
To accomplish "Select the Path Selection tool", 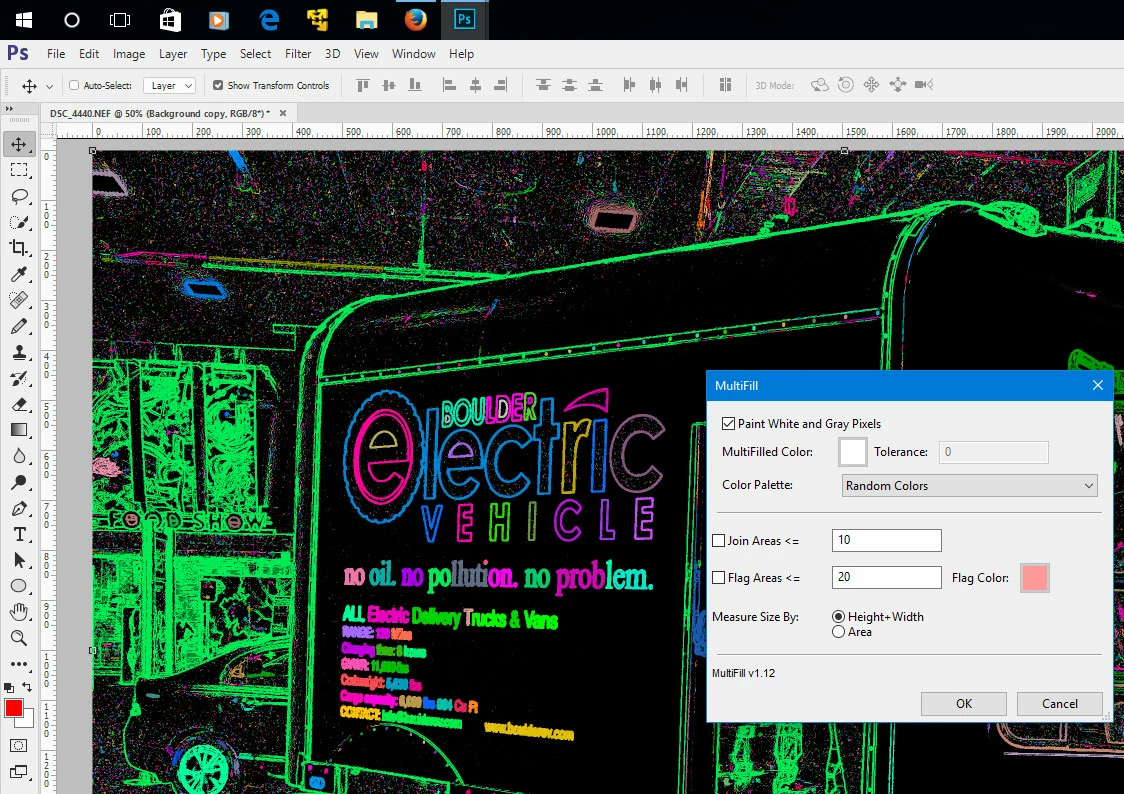I will coord(19,560).
